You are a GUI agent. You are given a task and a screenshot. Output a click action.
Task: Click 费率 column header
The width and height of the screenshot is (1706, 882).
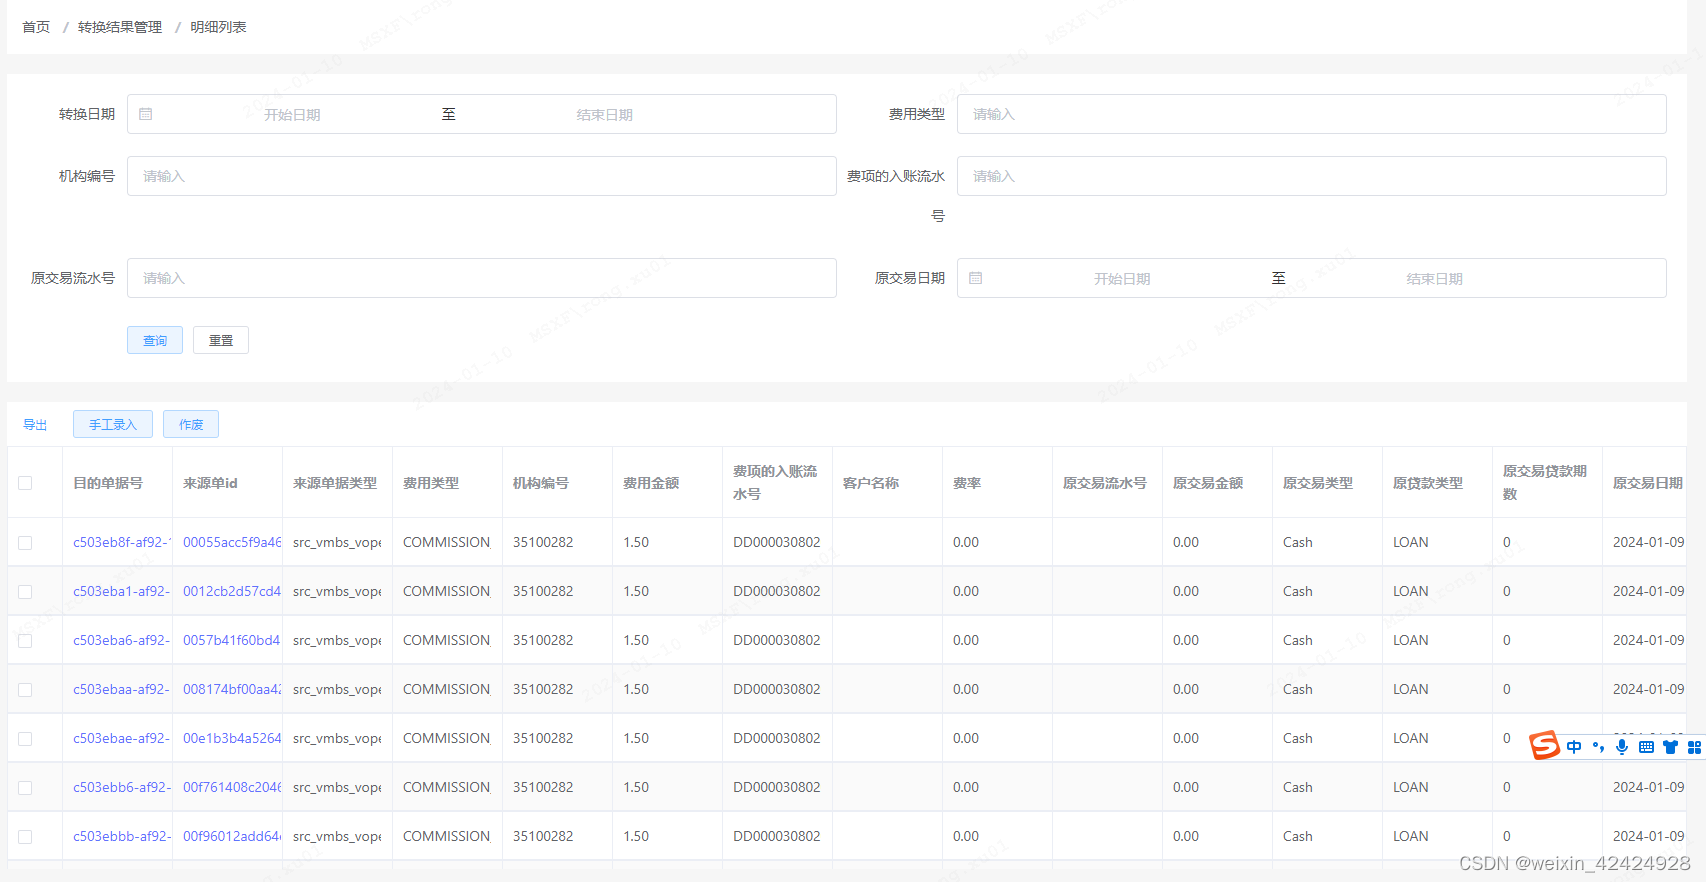click(x=967, y=483)
